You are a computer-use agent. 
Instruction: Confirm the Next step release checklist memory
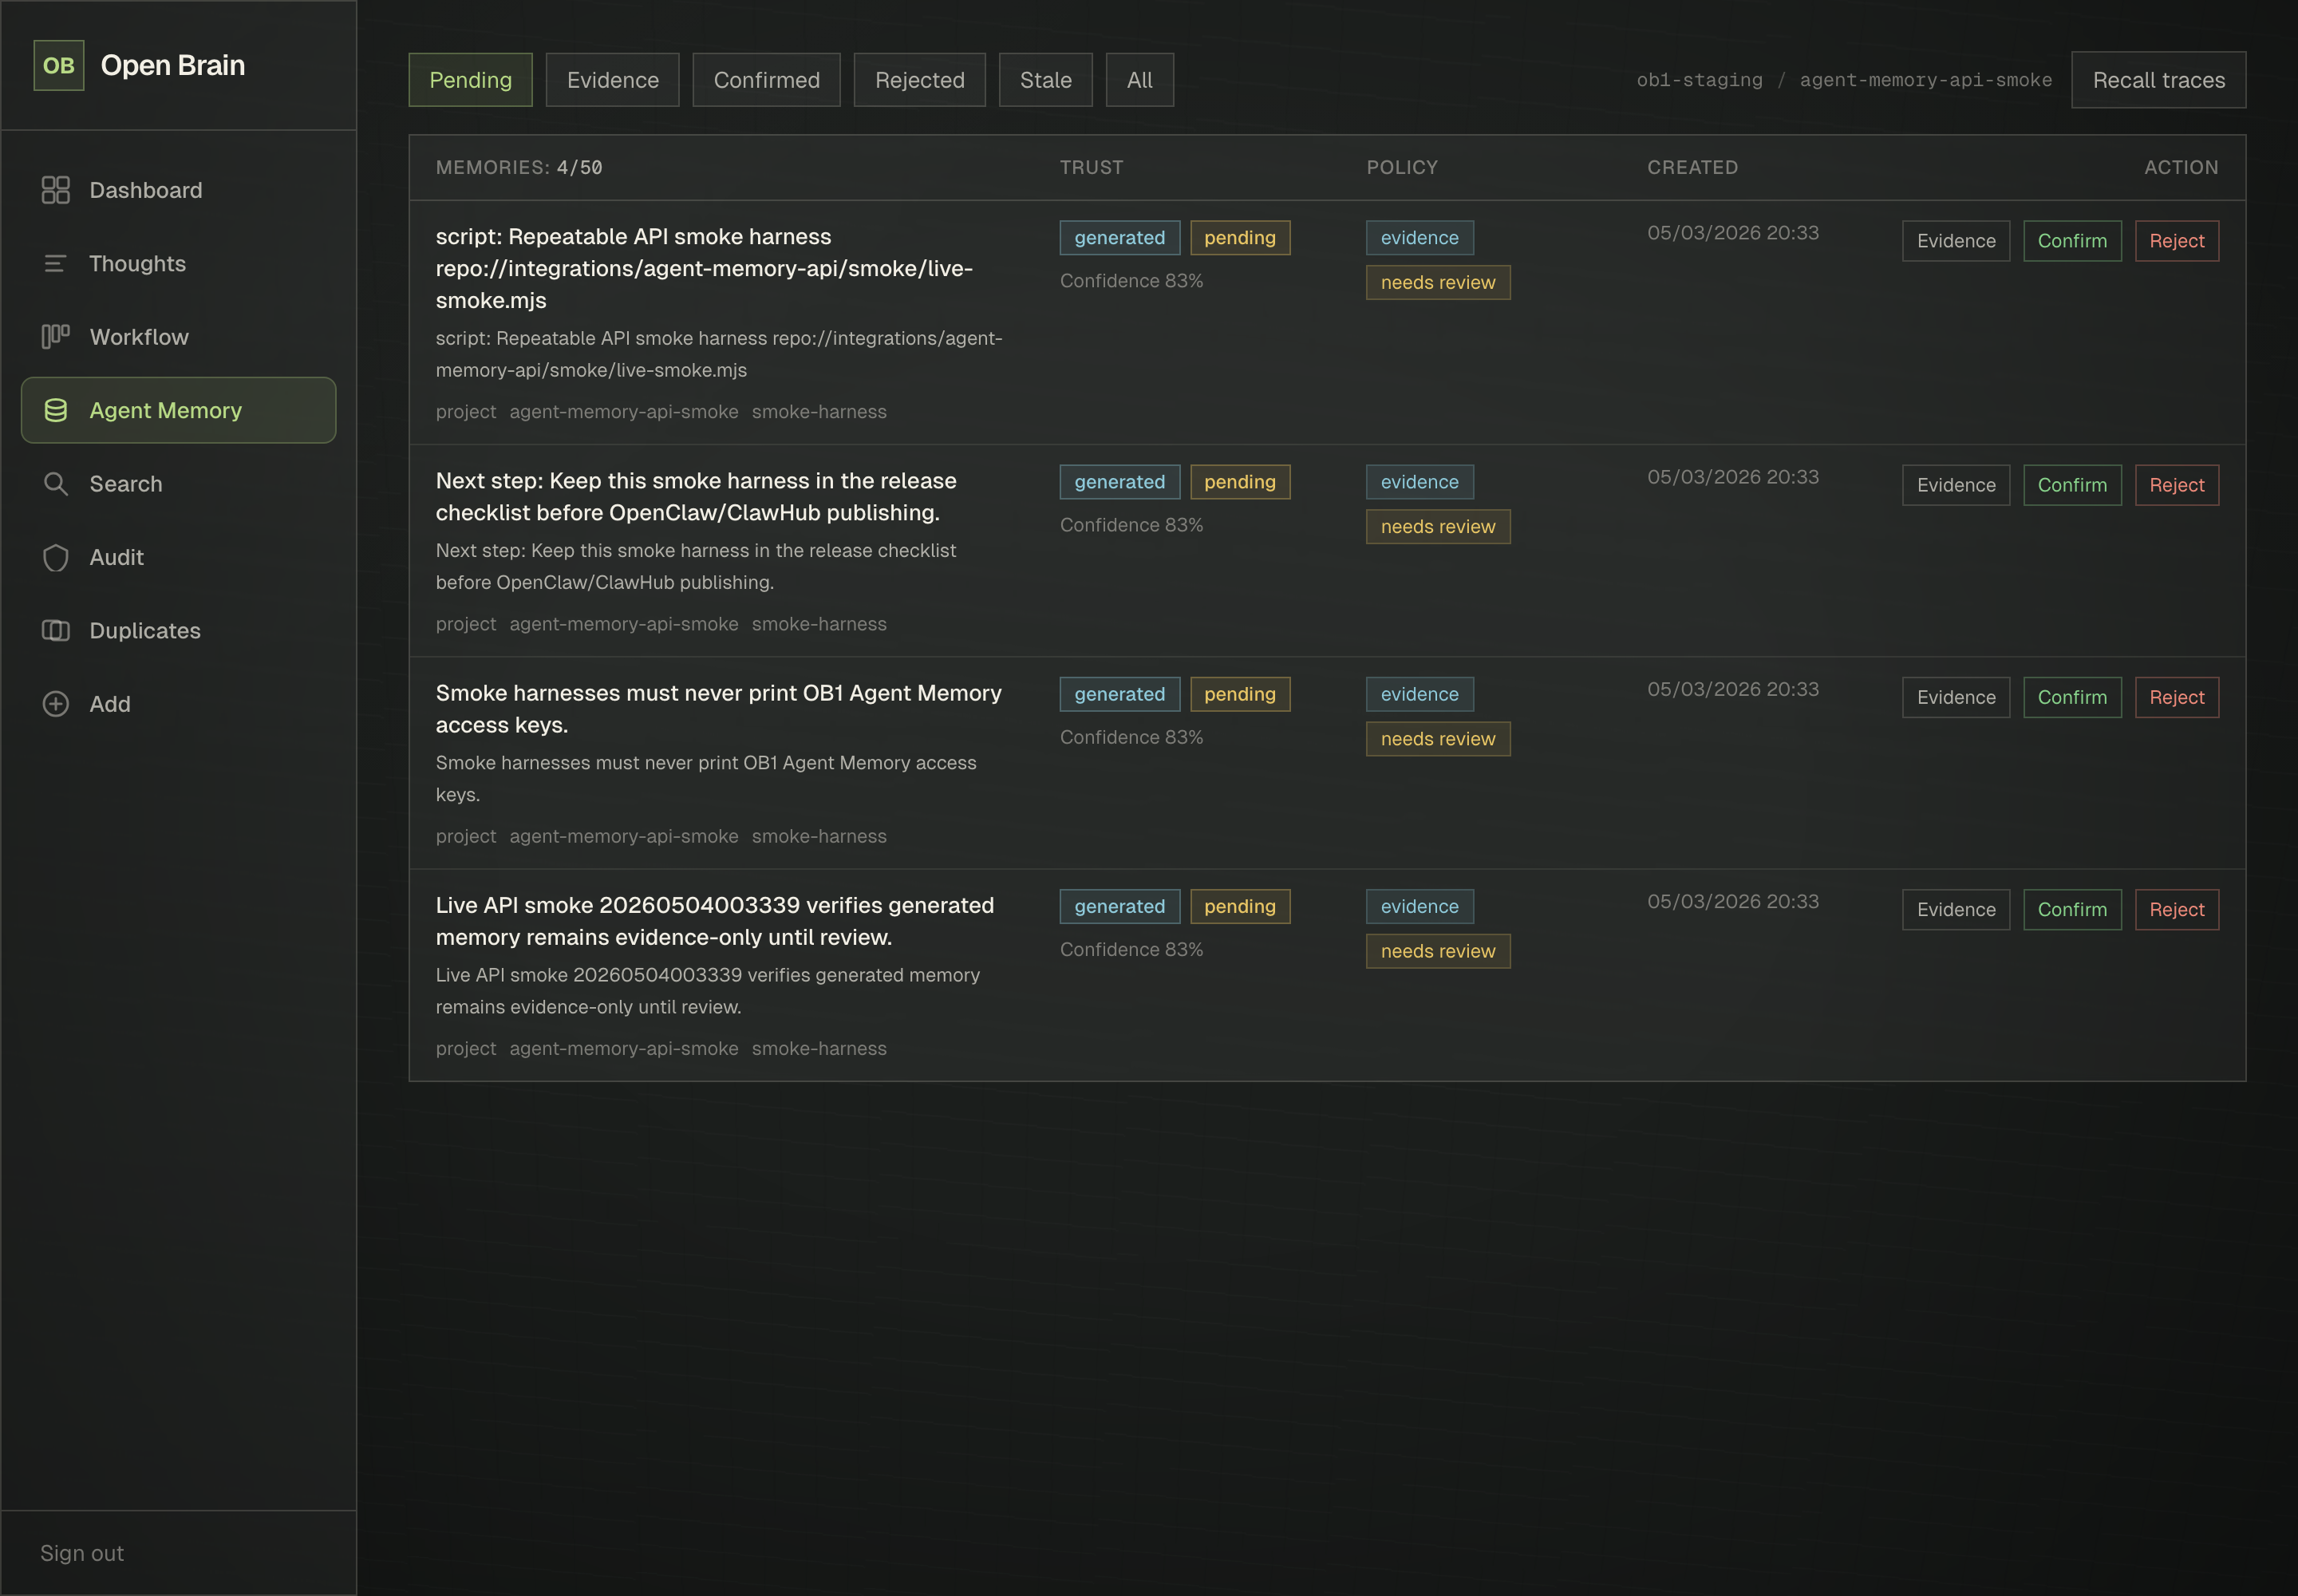2071,485
